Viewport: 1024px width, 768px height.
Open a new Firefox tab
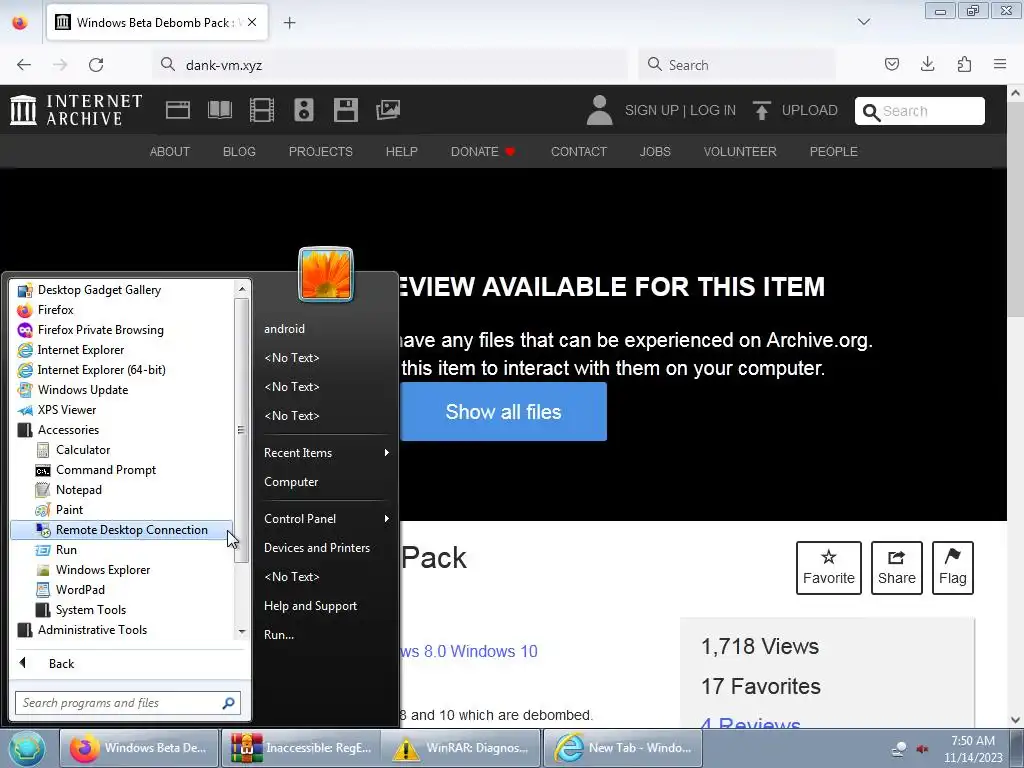tap(290, 23)
